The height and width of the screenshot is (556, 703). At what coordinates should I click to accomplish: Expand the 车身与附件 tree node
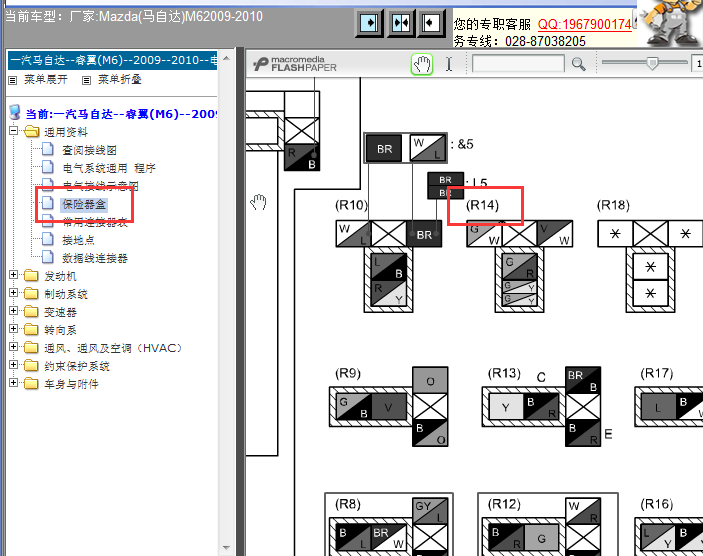[13, 382]
